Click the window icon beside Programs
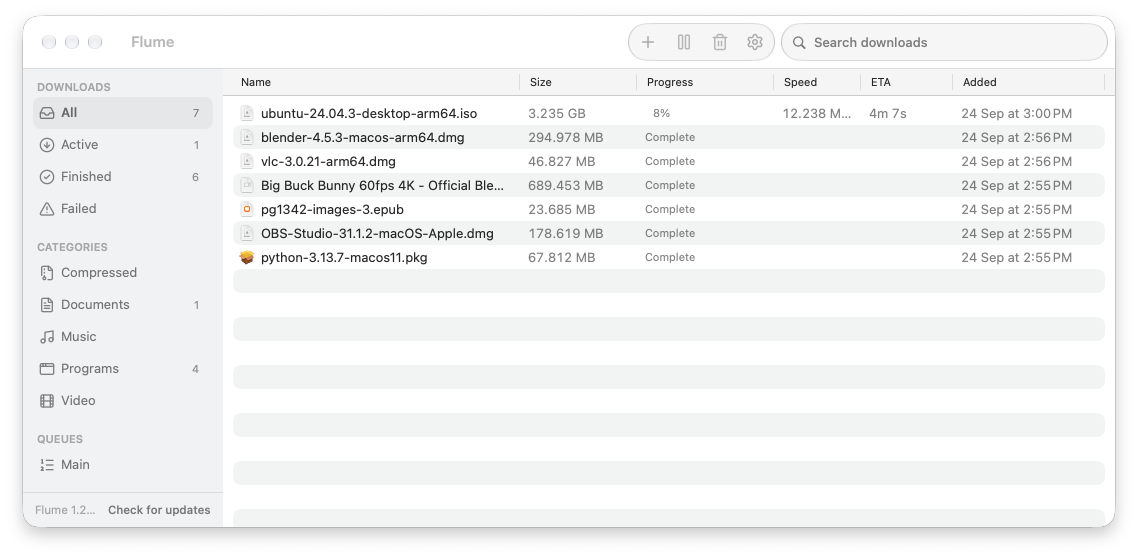1138x557 pixels. 46,369
